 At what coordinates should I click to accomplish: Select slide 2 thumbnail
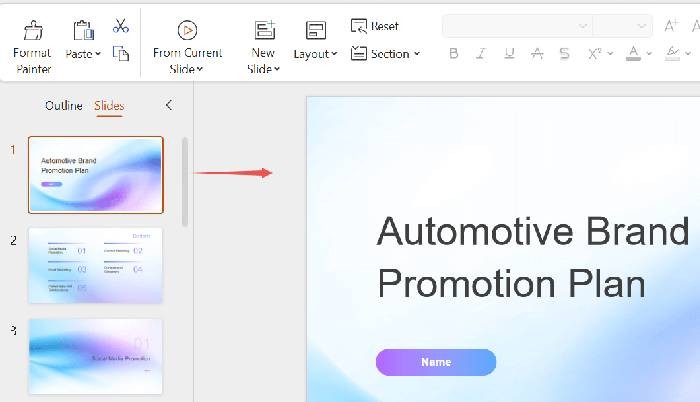pyautogui.click(x=96, y=265)
